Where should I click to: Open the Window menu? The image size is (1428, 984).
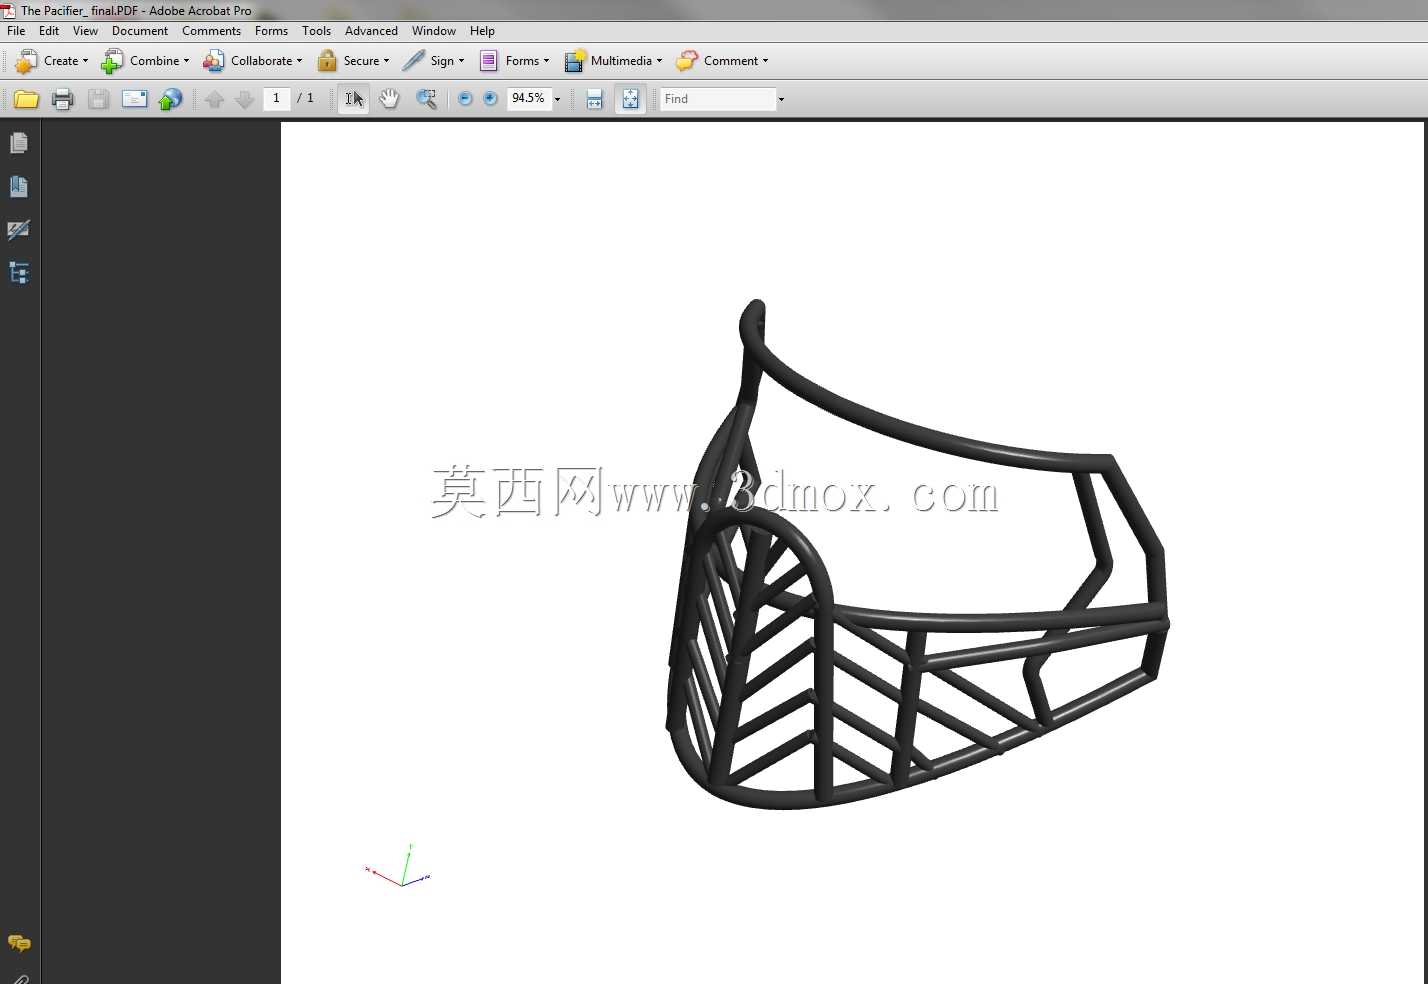(434, 31)
